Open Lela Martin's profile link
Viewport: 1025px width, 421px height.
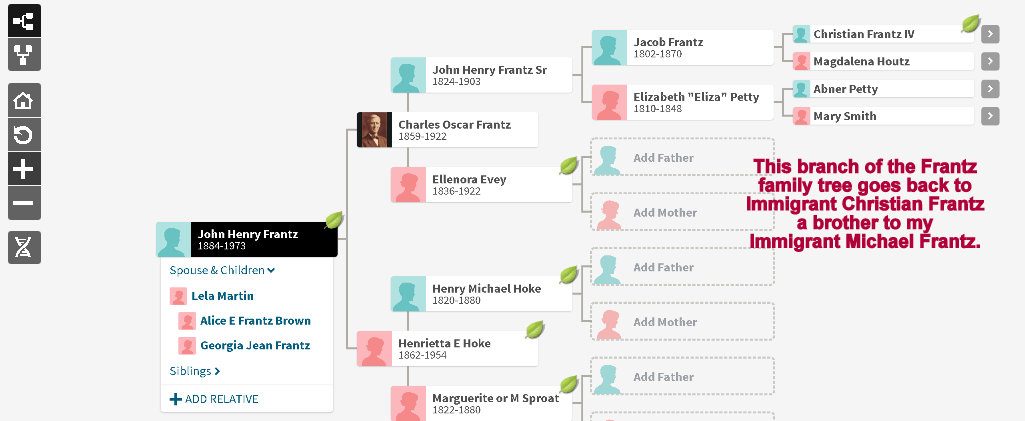point(222,296)
